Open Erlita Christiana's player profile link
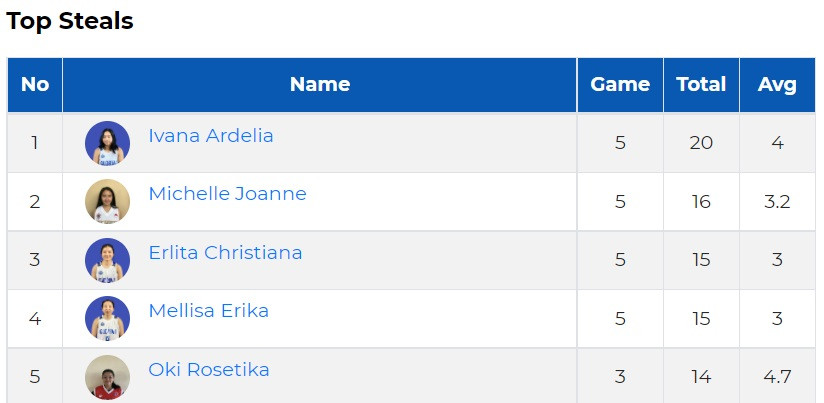 point(225,253)
